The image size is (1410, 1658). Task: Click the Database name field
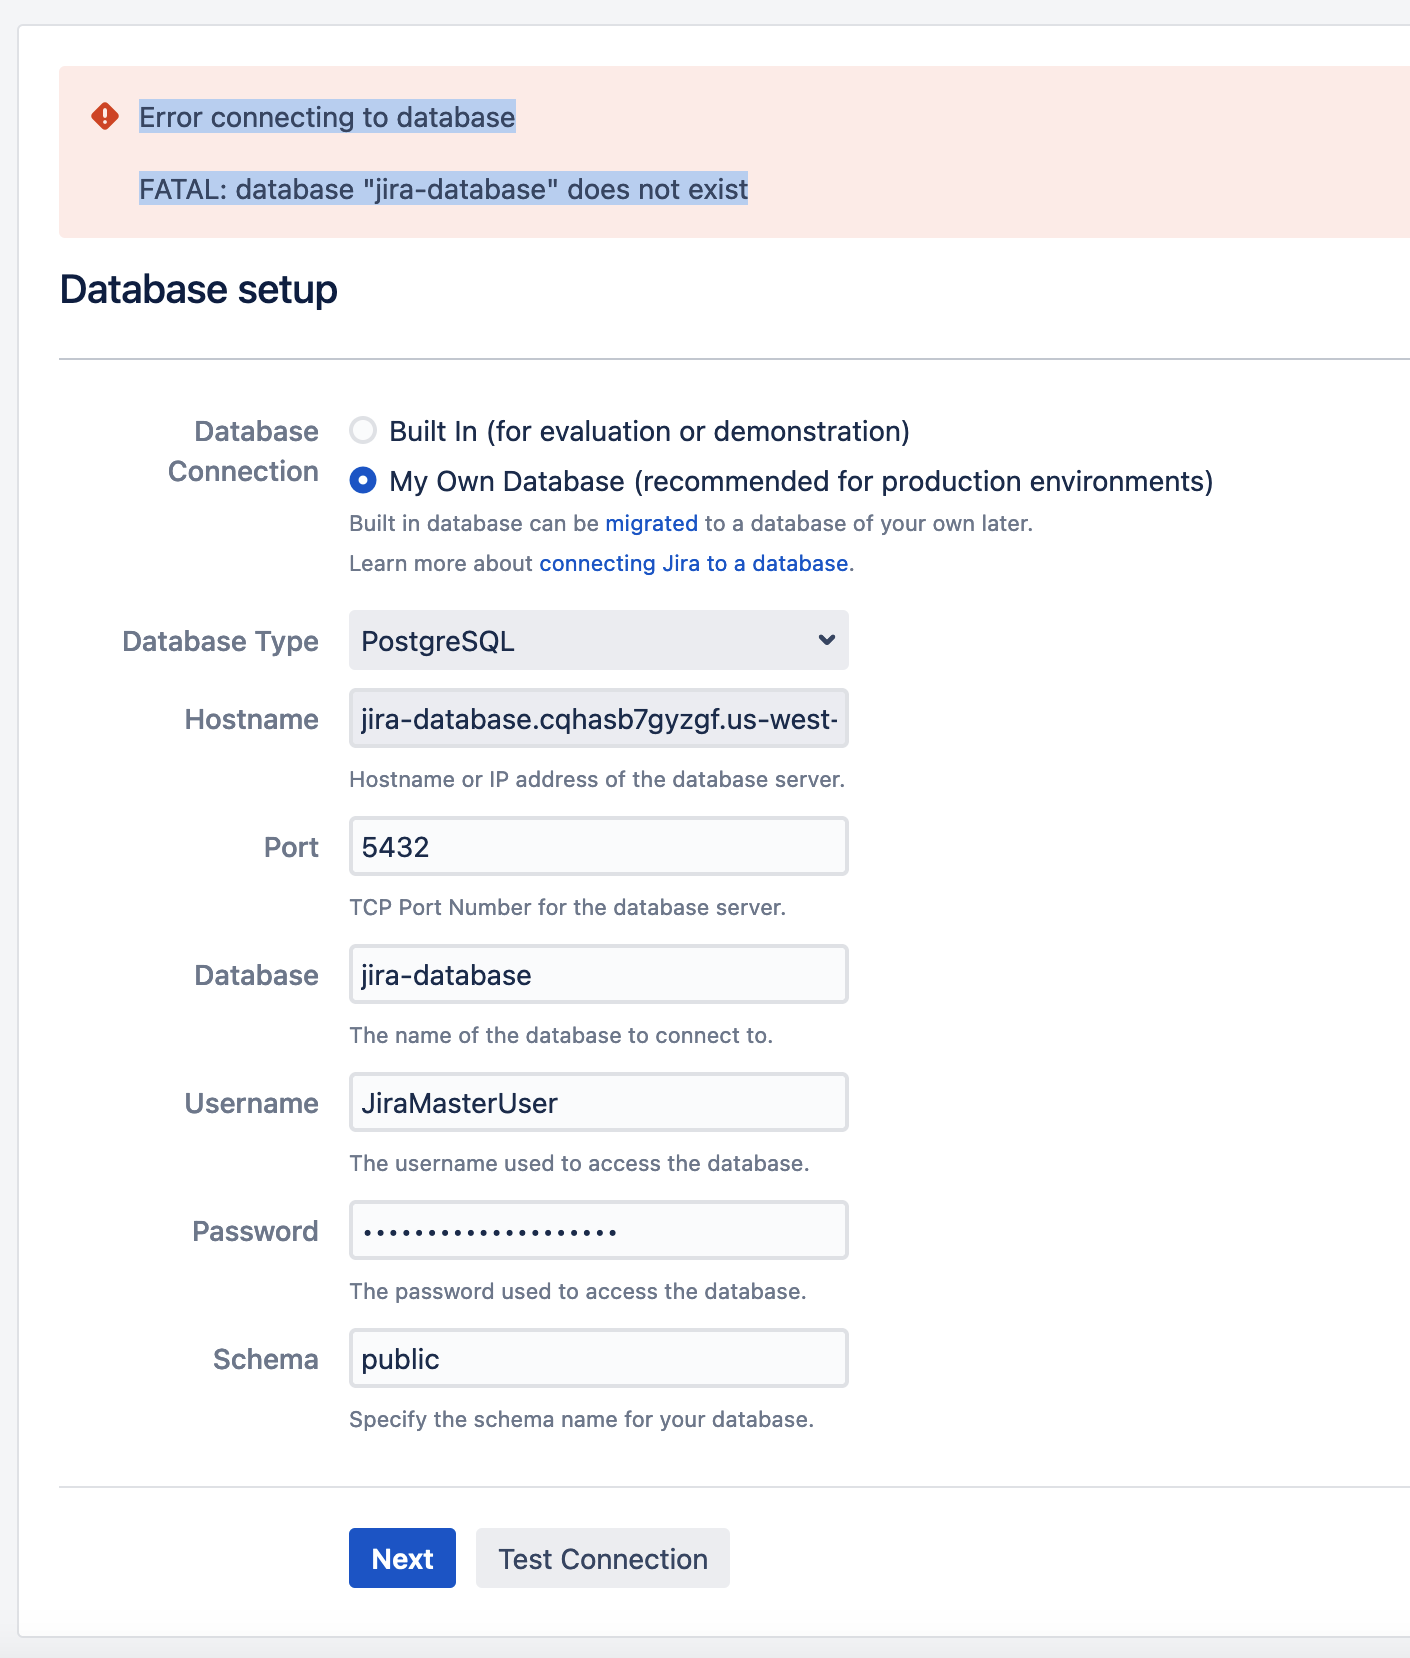point(597,974)
